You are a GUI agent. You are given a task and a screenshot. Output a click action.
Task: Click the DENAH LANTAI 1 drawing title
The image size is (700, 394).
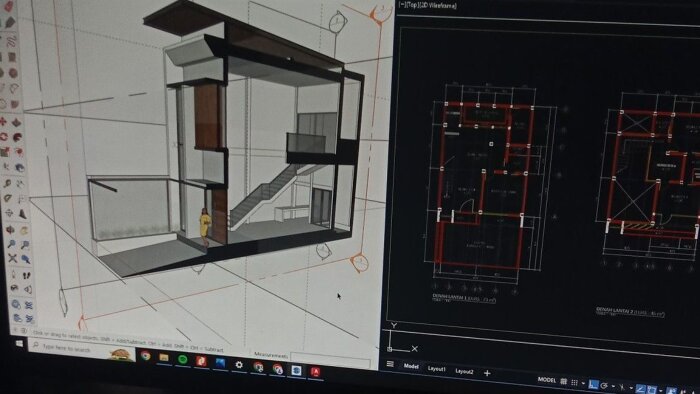pos(464,298)
